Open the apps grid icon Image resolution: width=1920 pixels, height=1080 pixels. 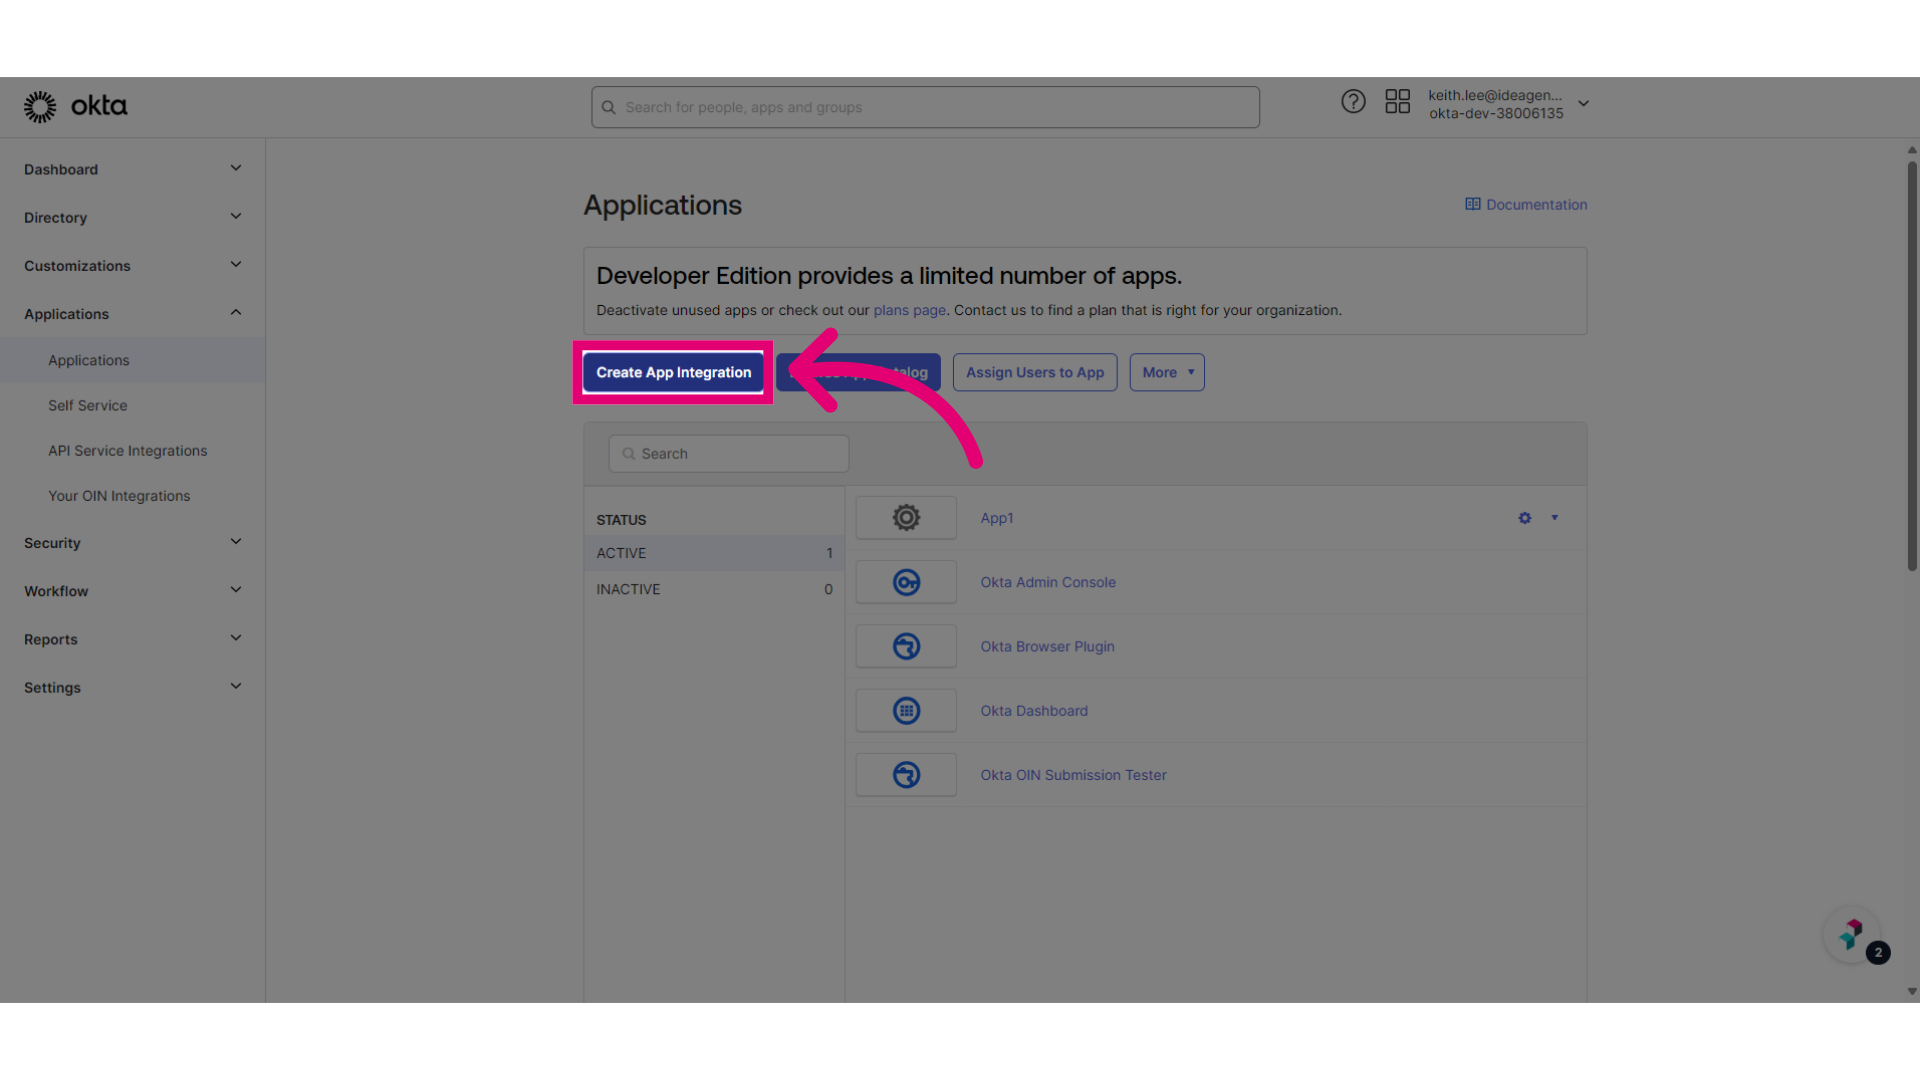pos(1397,102)
